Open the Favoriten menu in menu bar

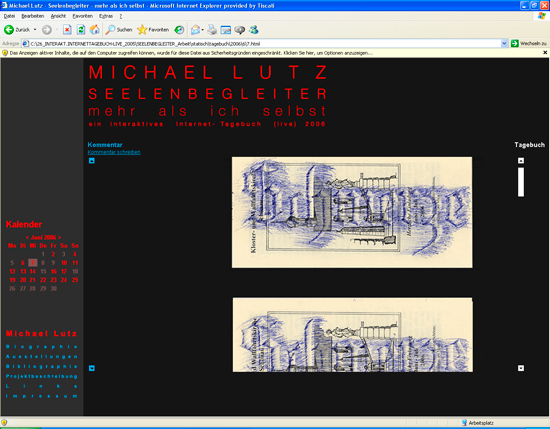pyautogui.click(x=82, y=16)
